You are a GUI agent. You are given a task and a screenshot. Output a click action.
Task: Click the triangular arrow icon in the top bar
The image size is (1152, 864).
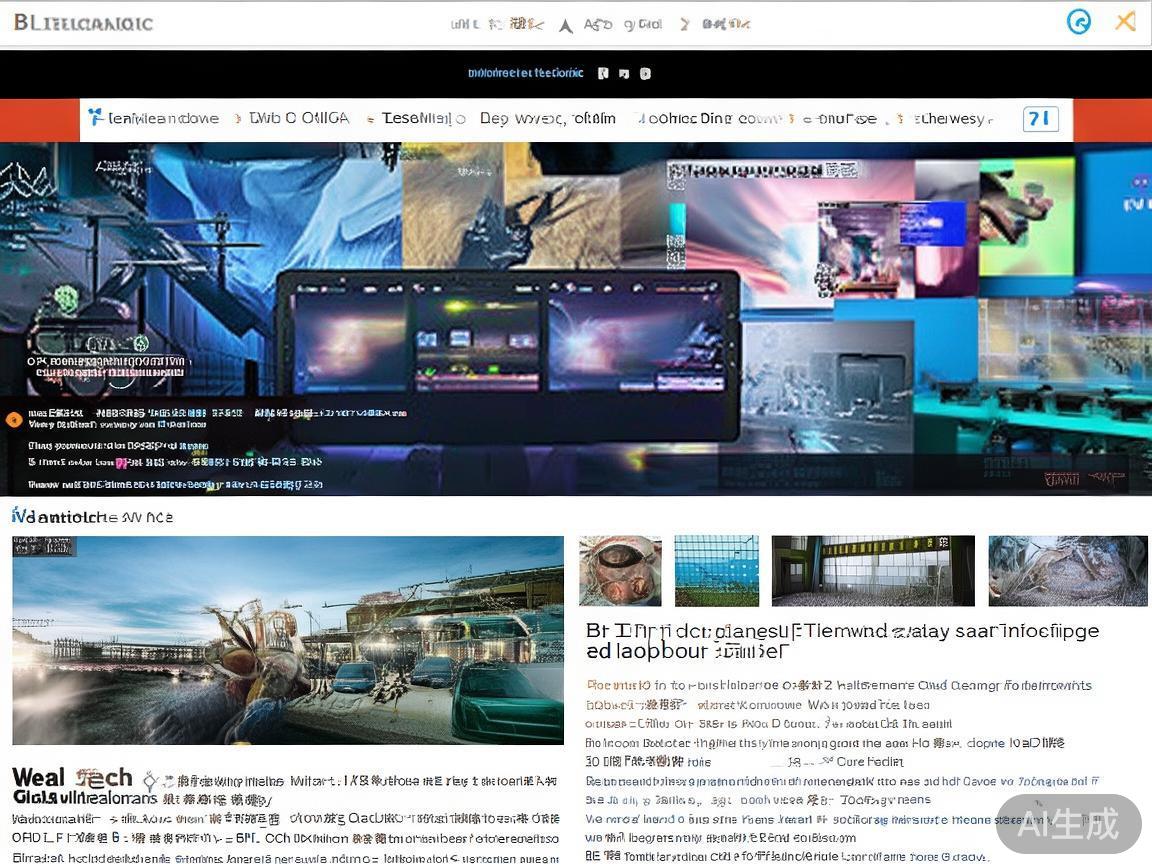[x=565, y=26]
